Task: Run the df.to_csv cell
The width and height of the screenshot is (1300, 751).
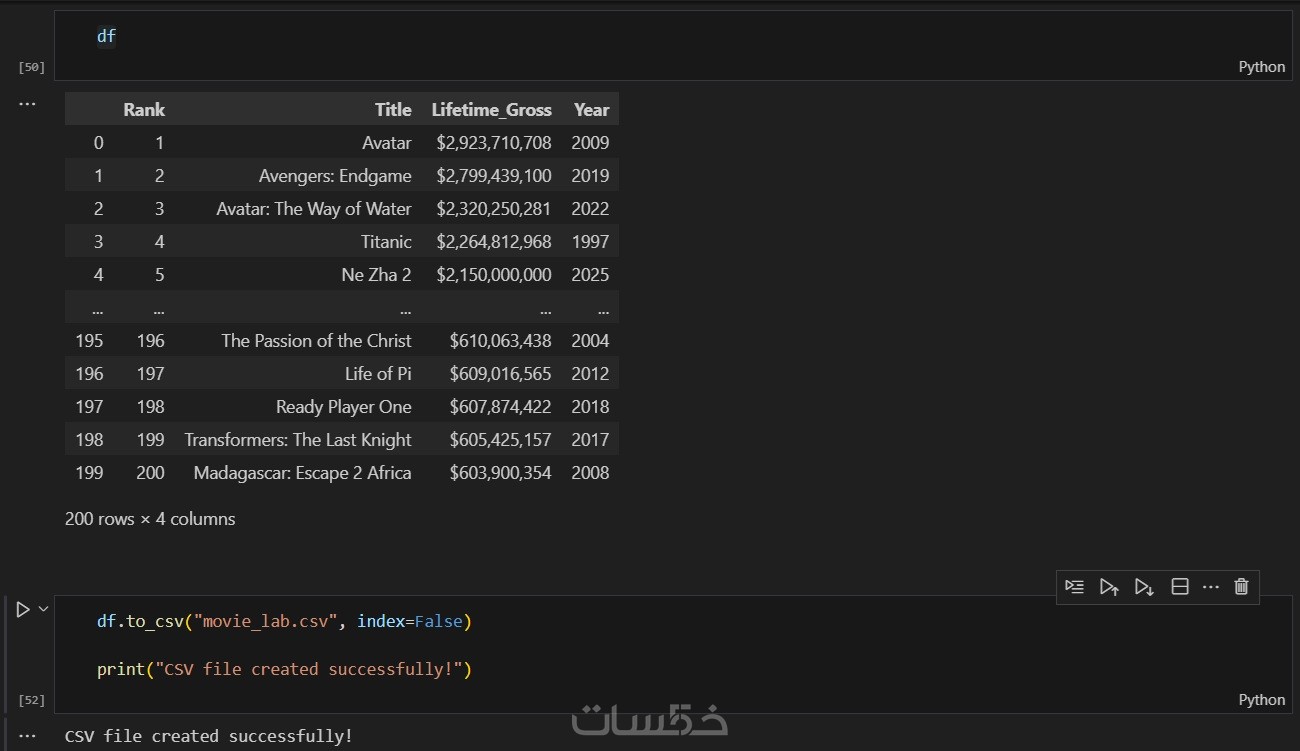Action: [x=23, y=609]
